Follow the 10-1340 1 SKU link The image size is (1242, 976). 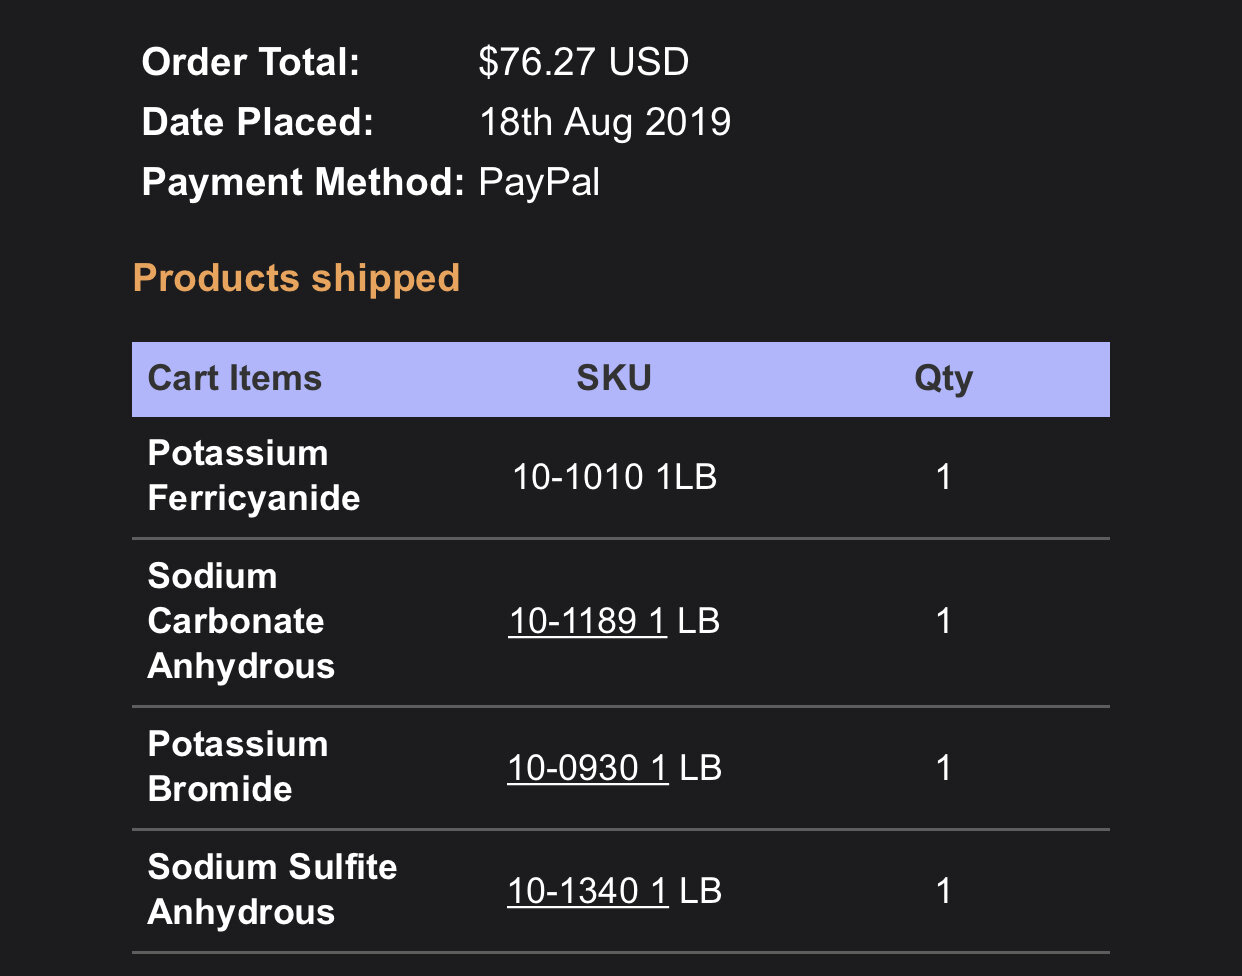pos(587,891)
